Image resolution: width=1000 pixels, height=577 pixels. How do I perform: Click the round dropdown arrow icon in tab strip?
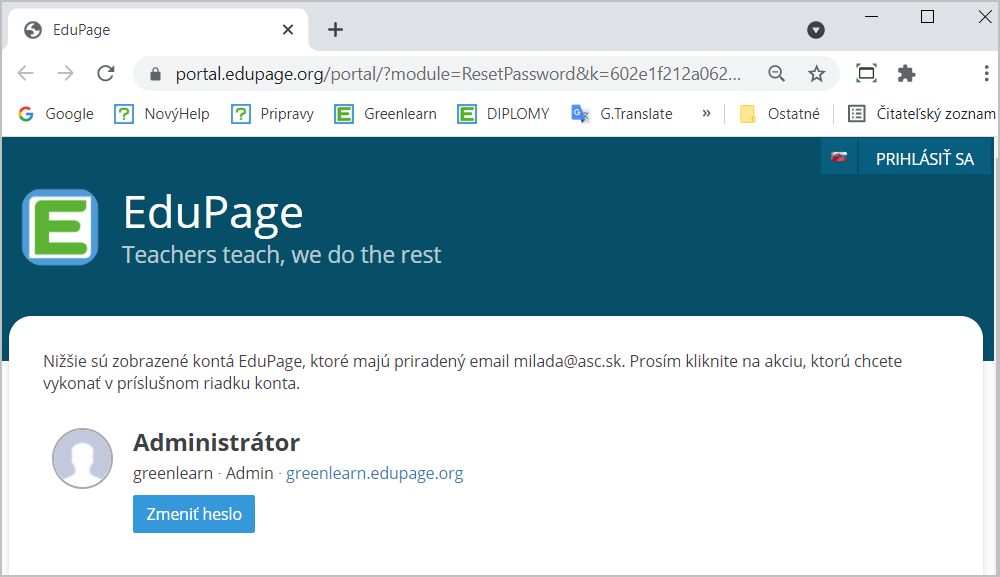816,29
